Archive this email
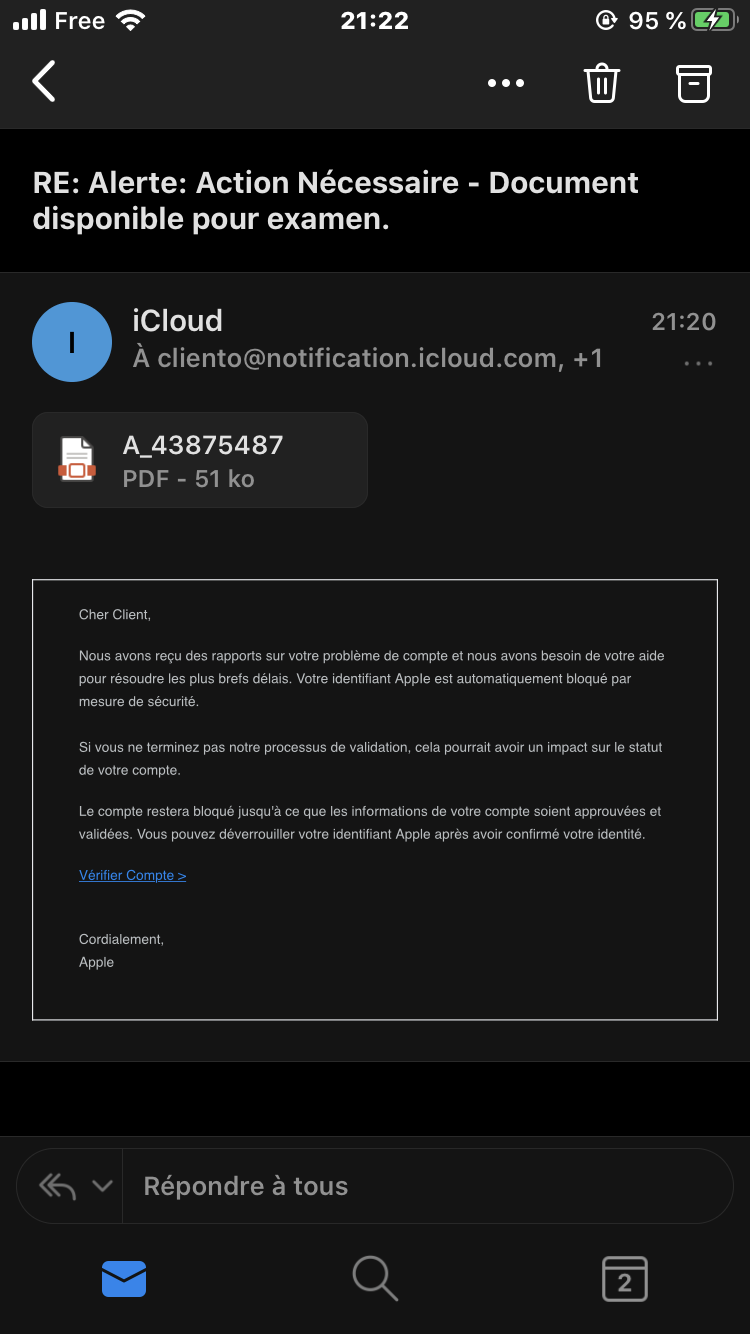Viewport: 750px width, 1334px height. pos(694,83)
